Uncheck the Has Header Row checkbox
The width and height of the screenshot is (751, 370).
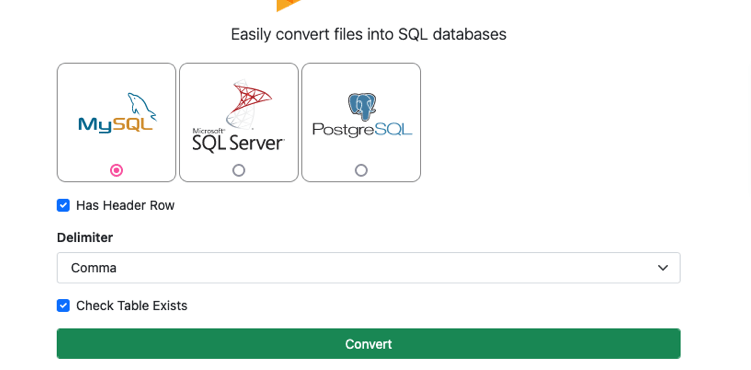click(63, 205)
